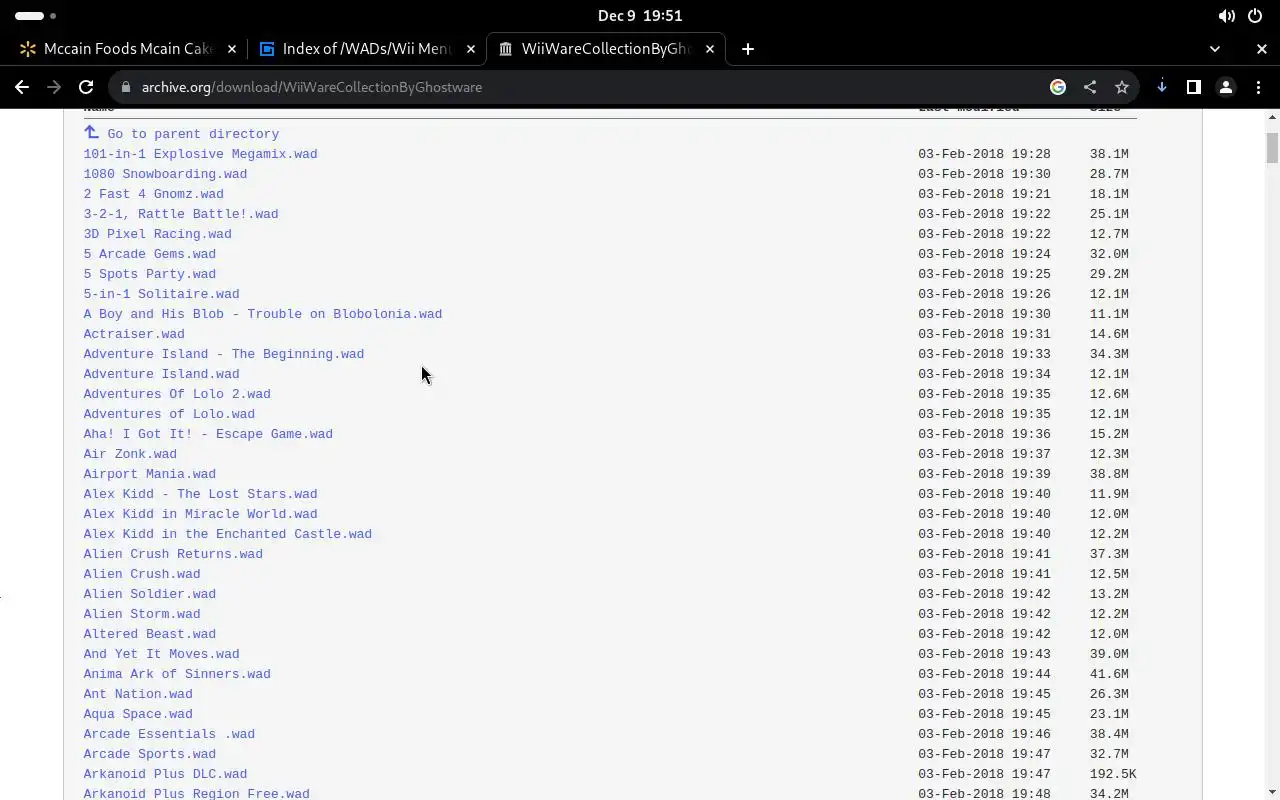1280x800 pixels.
Task: Open Anima Ark of Sinners.wad
Action: pos(177,674)
